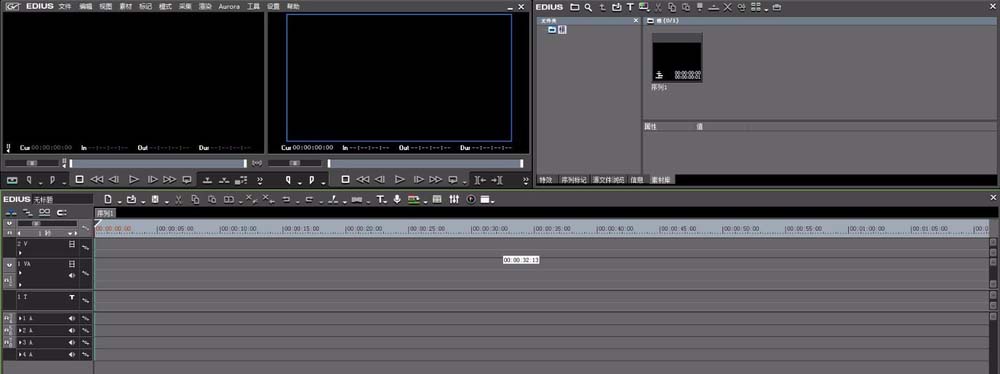The height and width of the screenshot is (374, 1000).
Task: Step to next frame in recorder window
Action: click(x=418, y=180)
